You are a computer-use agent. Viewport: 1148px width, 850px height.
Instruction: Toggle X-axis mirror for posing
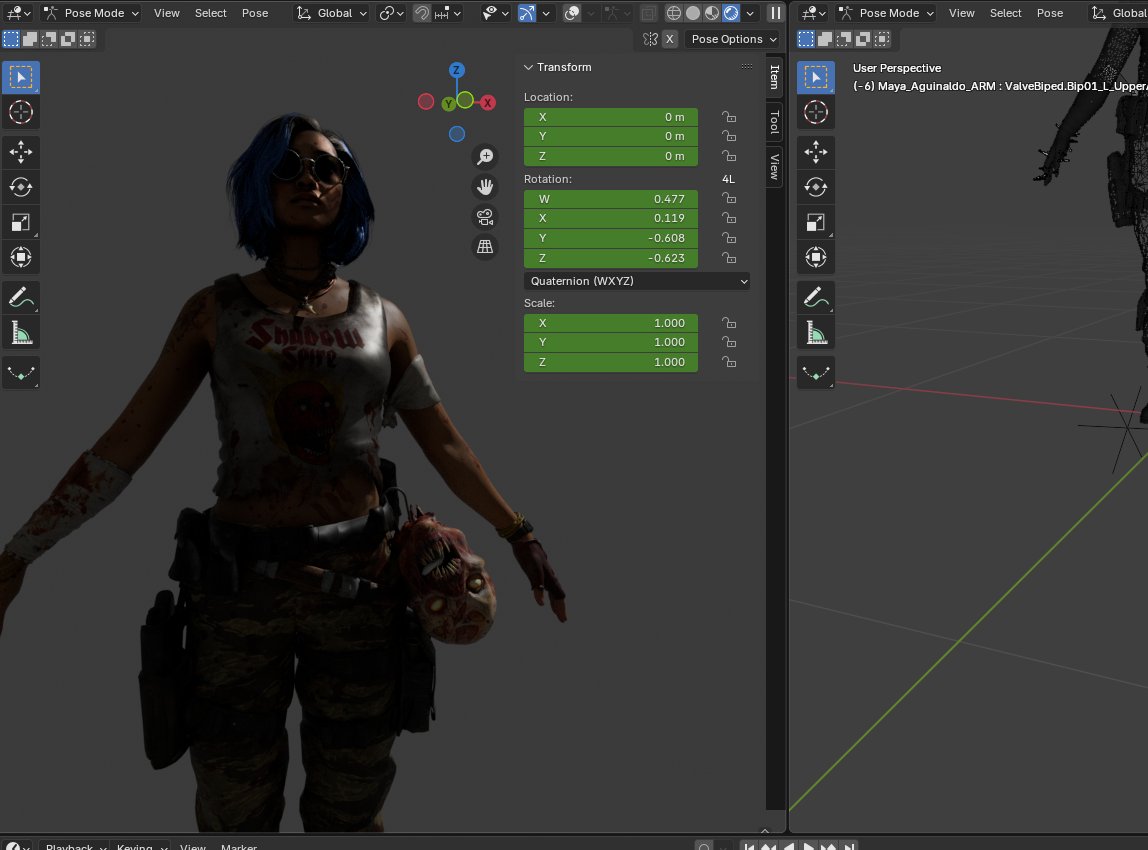669,40
